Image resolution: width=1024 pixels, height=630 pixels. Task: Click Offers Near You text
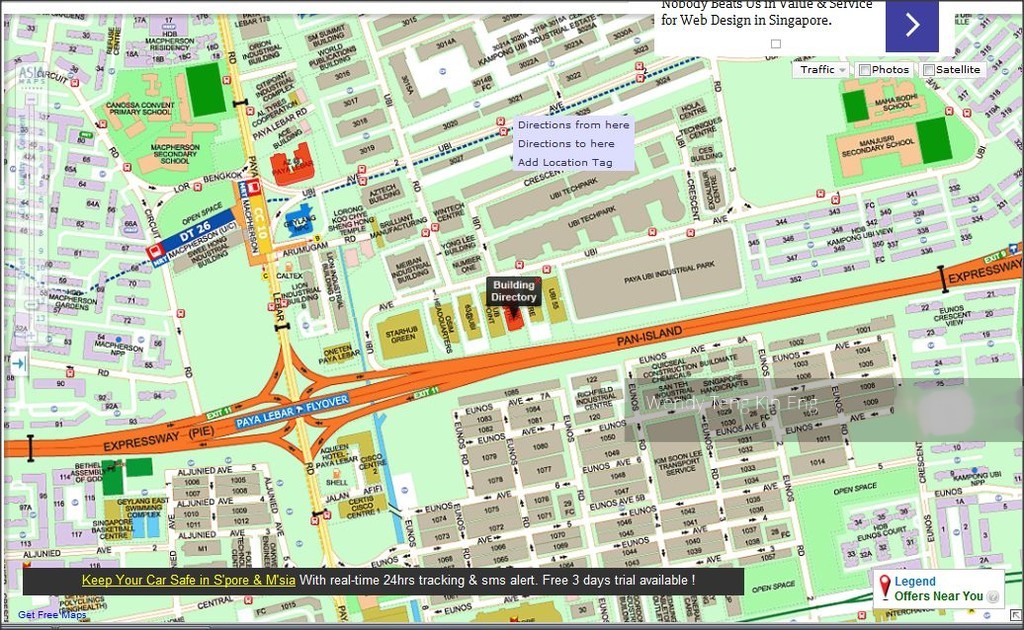(x=938, y=596)
